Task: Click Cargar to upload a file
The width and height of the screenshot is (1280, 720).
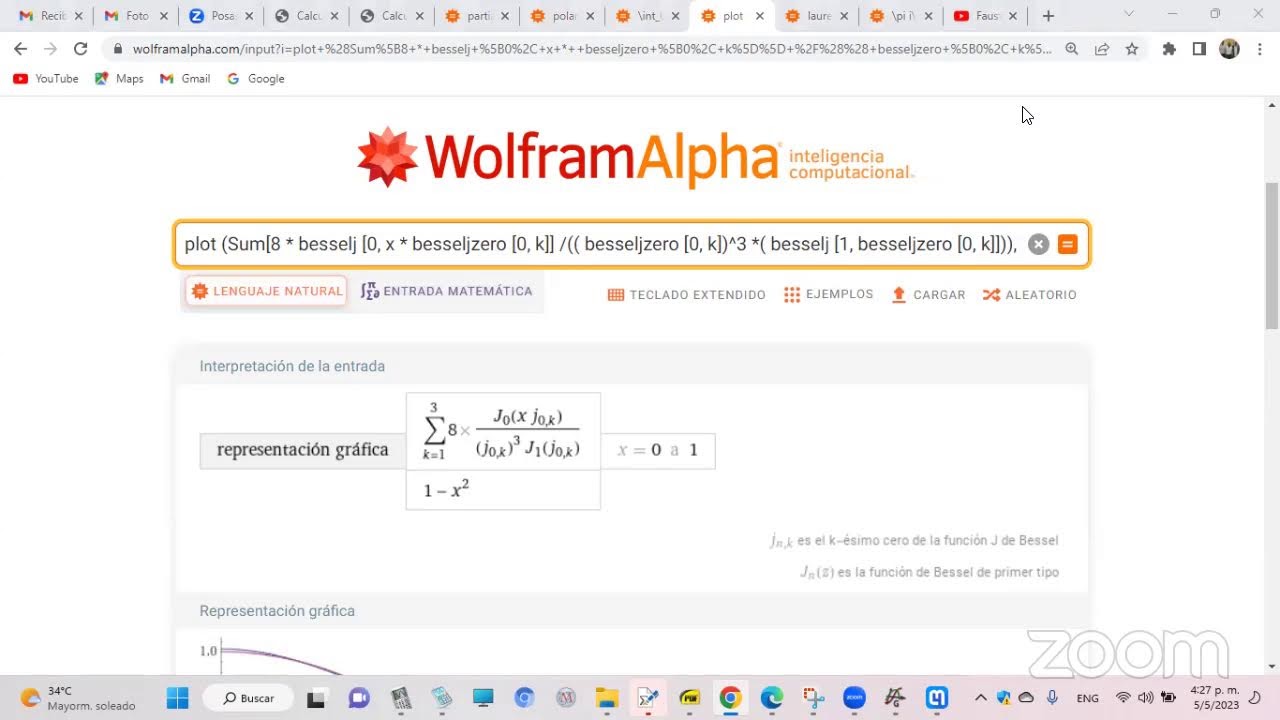Action: pyautogui.click(x=928, y=295)
